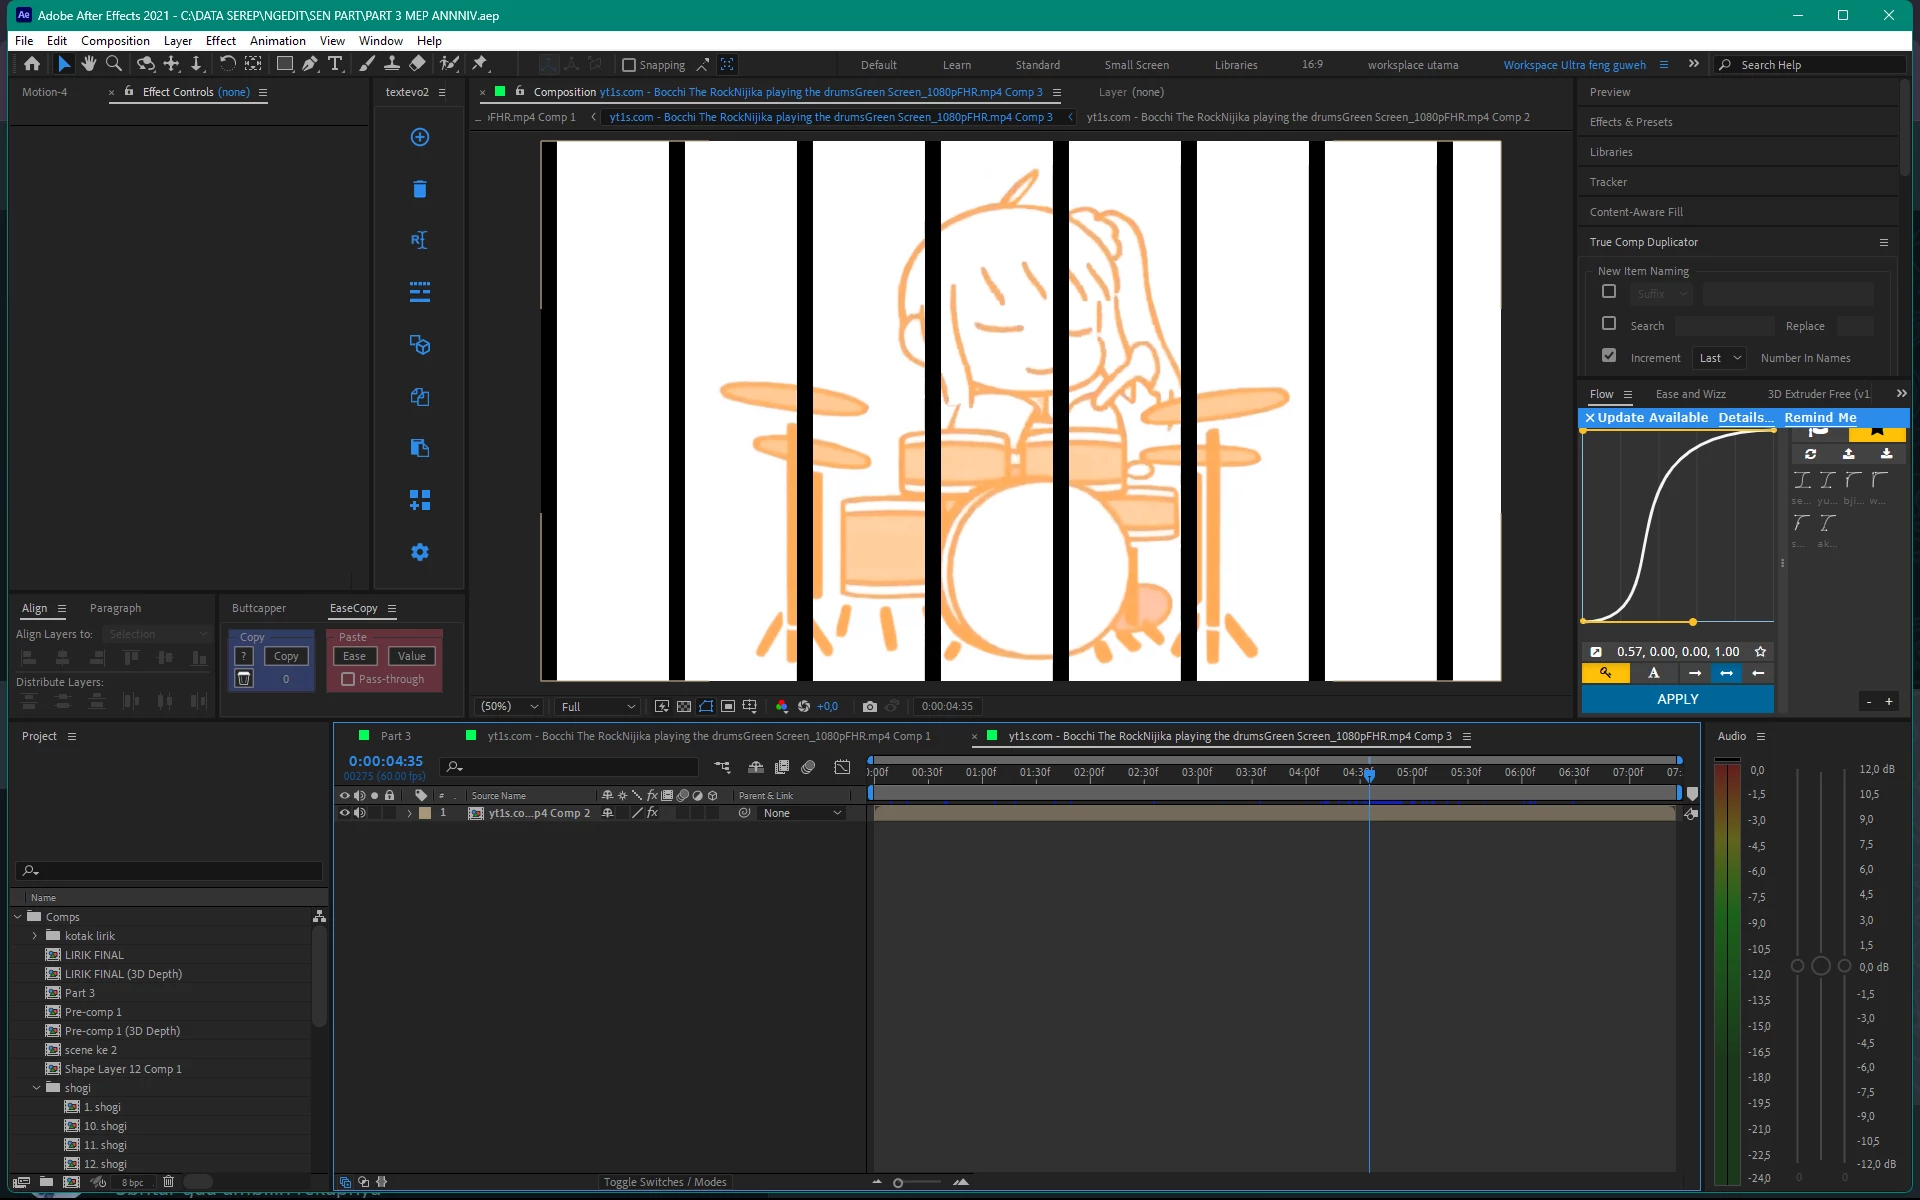Viewport: 1920px width, 1200px height.
Task: Click the plus circle icon in textevo2 panel
Action: [420, 137]
